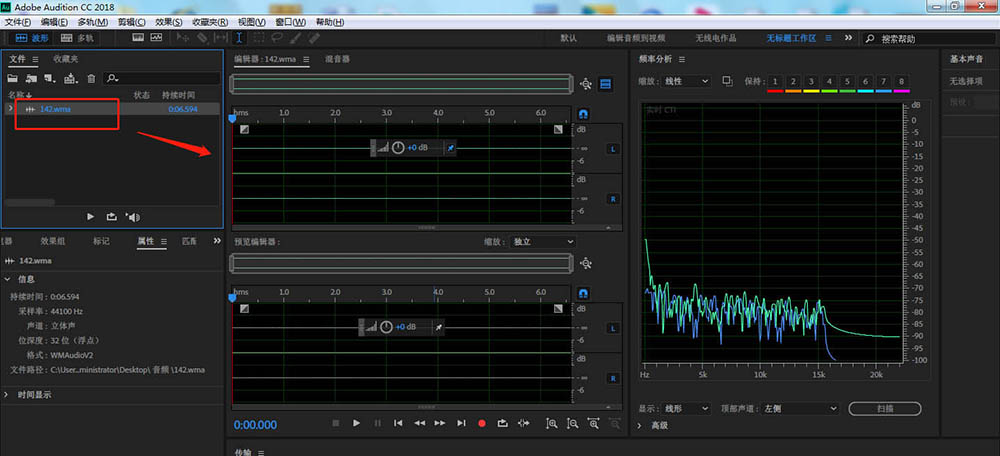Open the 缩放 独立 dropdown in preview editor
The width and height of the screenshot is (1000, 456).
[x=543, y=242]
